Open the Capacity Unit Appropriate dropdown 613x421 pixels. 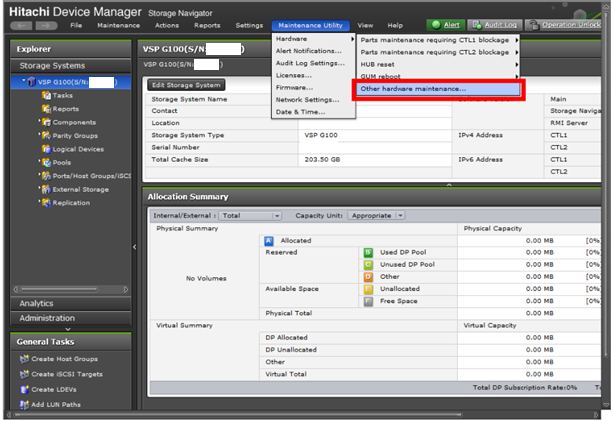pyautogui.click(x=376, y=215)
